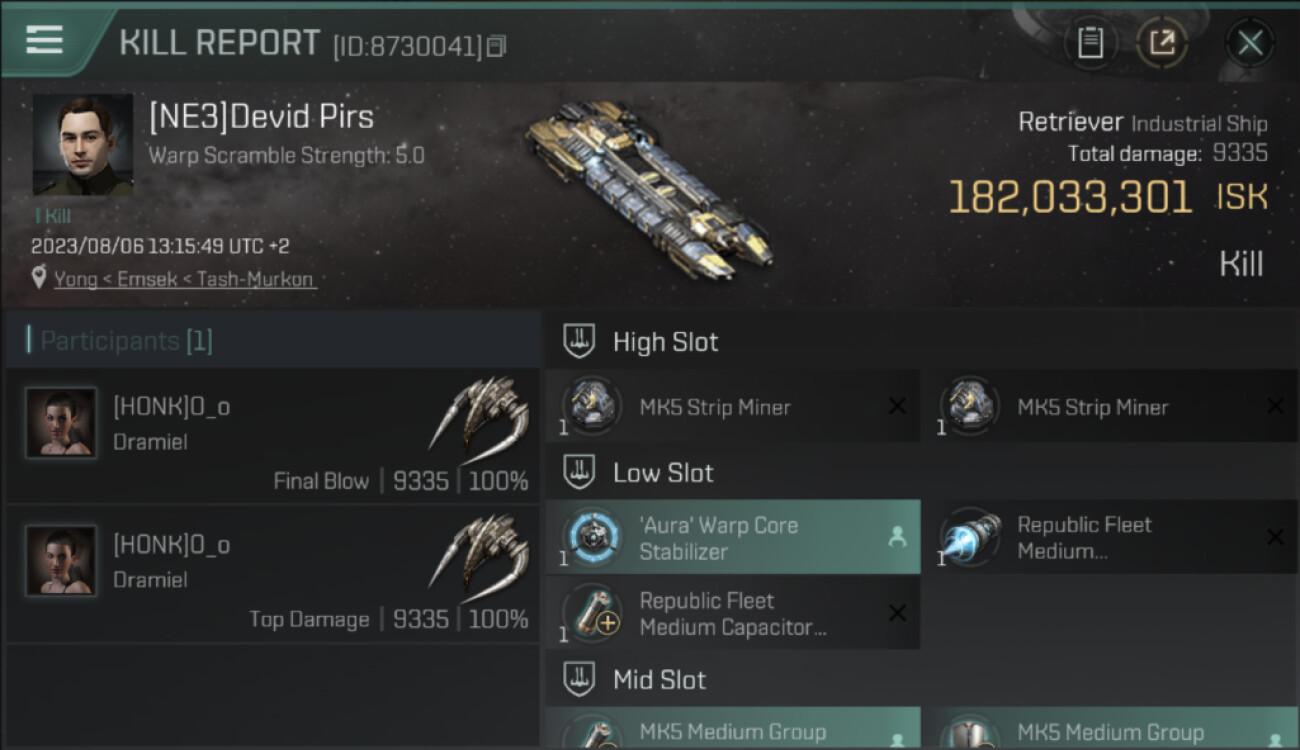Open the clipboard notes icon
1300x750 pixels.
tap(1090, 43)
